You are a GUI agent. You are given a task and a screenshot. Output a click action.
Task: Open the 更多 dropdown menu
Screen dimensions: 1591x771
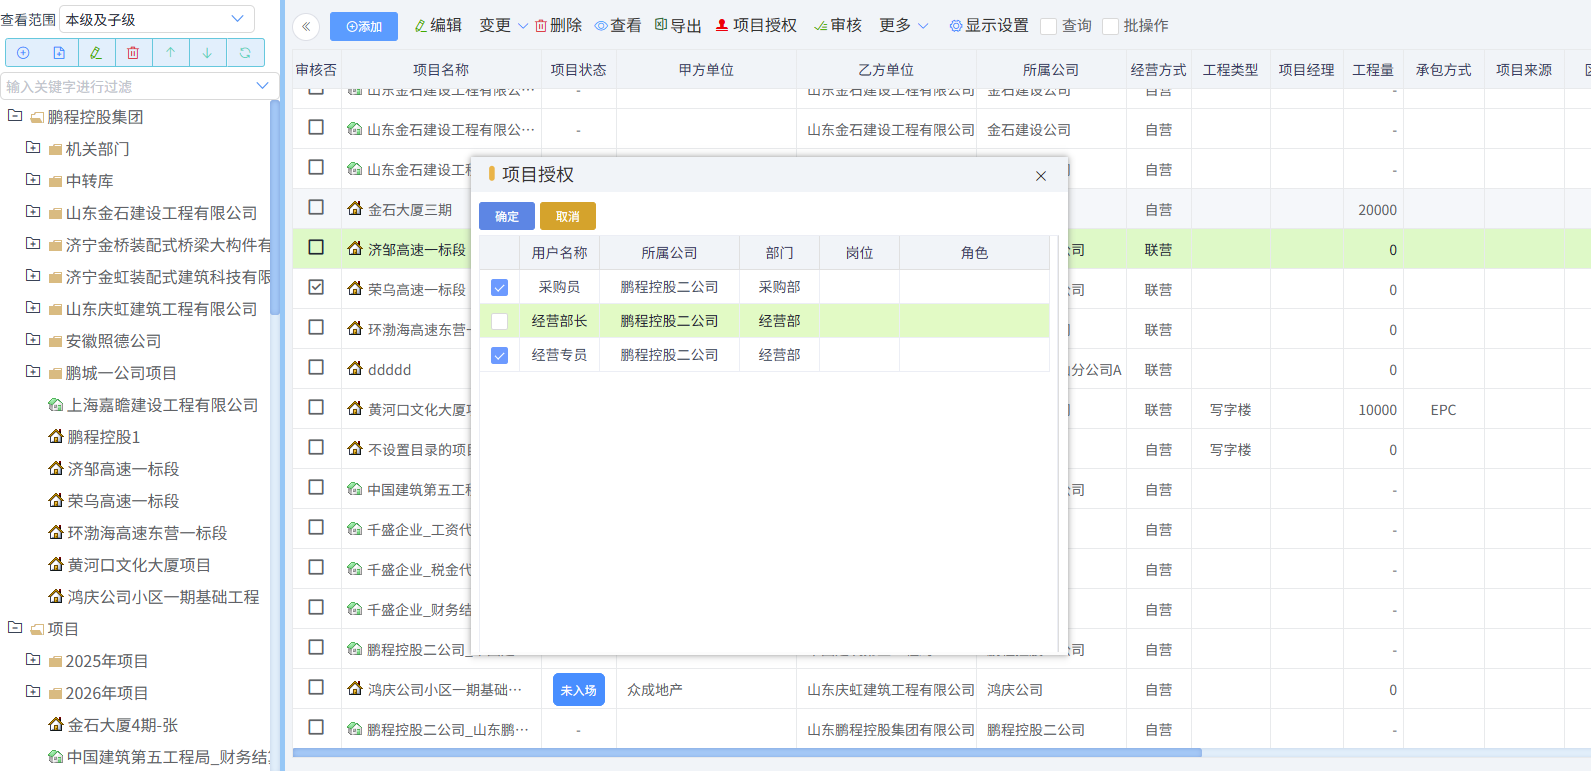pos(903,26)
